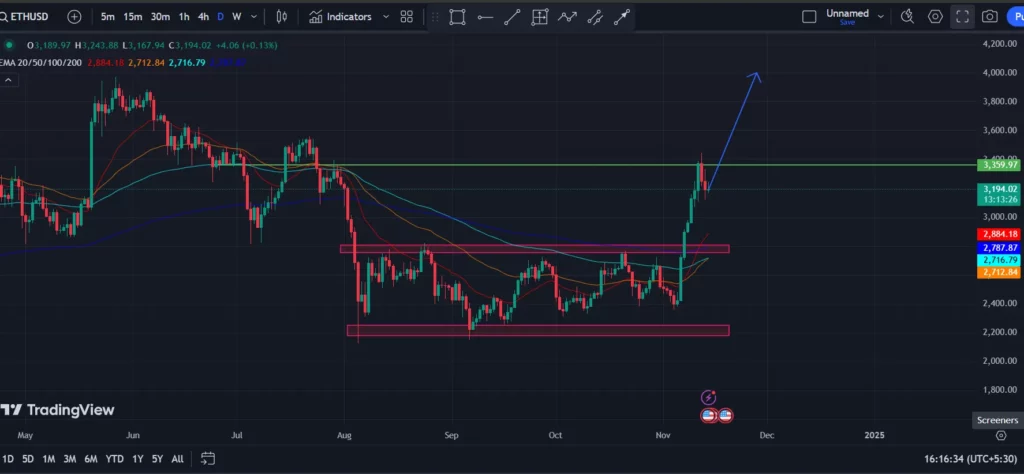This screenshot has height=474, width=1024.
Task: Select the W weekly timeframe
Action: pyautogui.click(x=236, y=17)
